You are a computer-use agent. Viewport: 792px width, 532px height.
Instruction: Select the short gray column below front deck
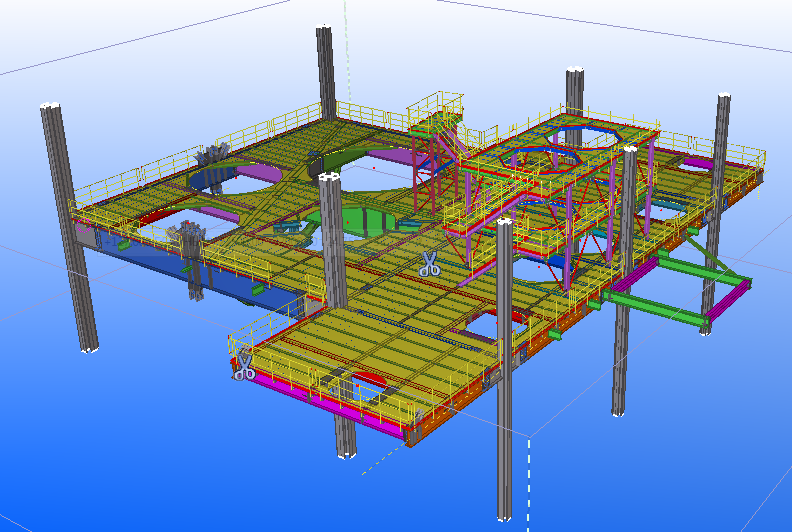344,435
